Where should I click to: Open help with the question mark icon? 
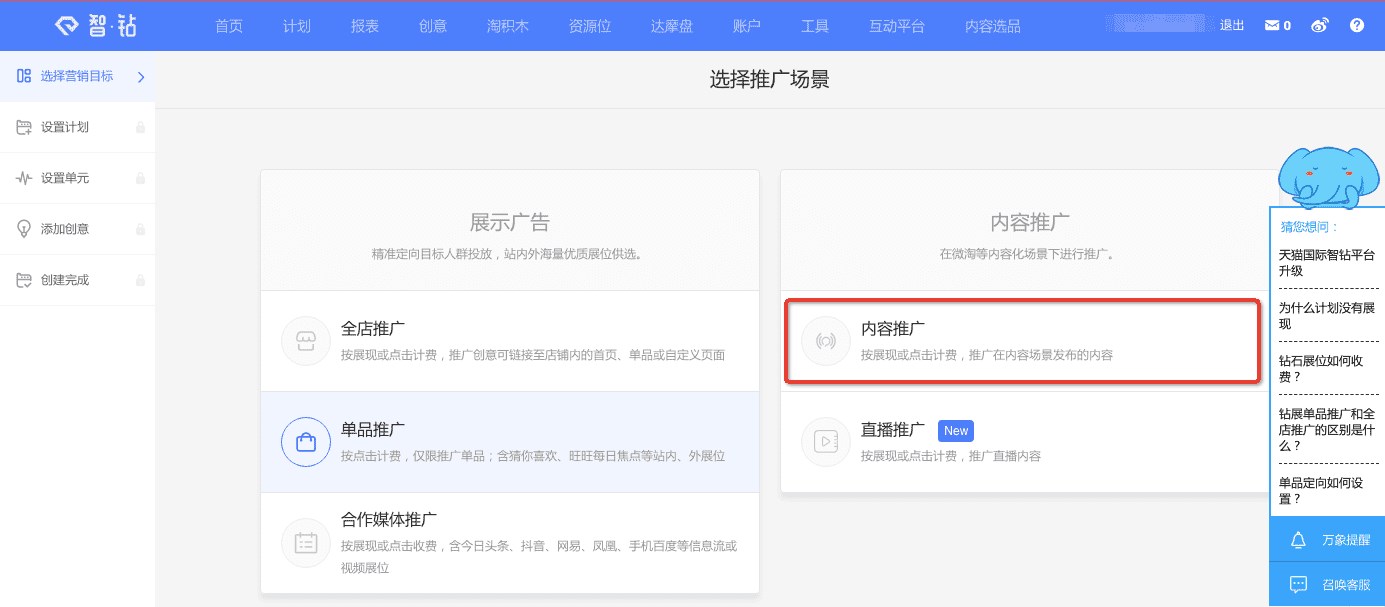coord(1356,25)
